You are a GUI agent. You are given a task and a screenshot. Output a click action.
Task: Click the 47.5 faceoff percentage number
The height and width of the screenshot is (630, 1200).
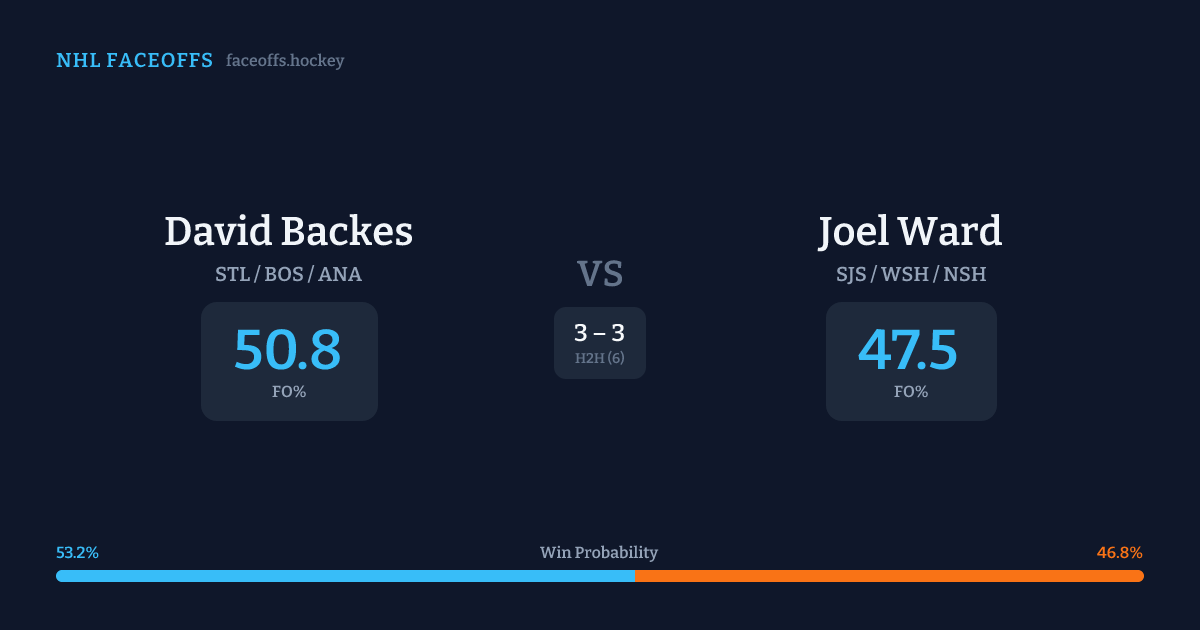tap(909, 351)
